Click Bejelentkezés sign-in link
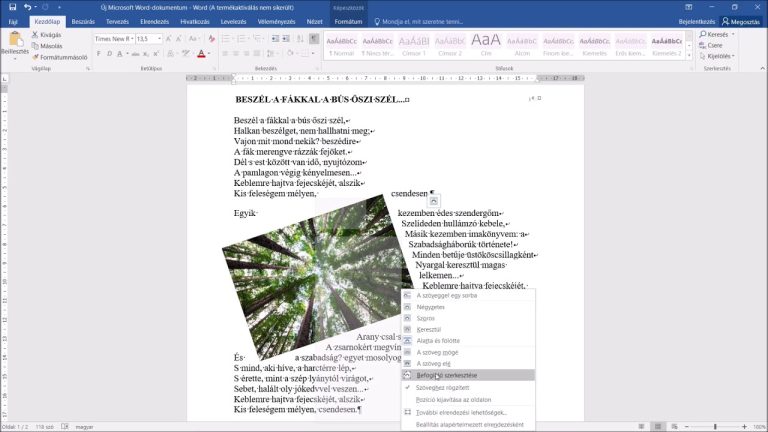Screen dimensions: 768x432 [696, 22]
